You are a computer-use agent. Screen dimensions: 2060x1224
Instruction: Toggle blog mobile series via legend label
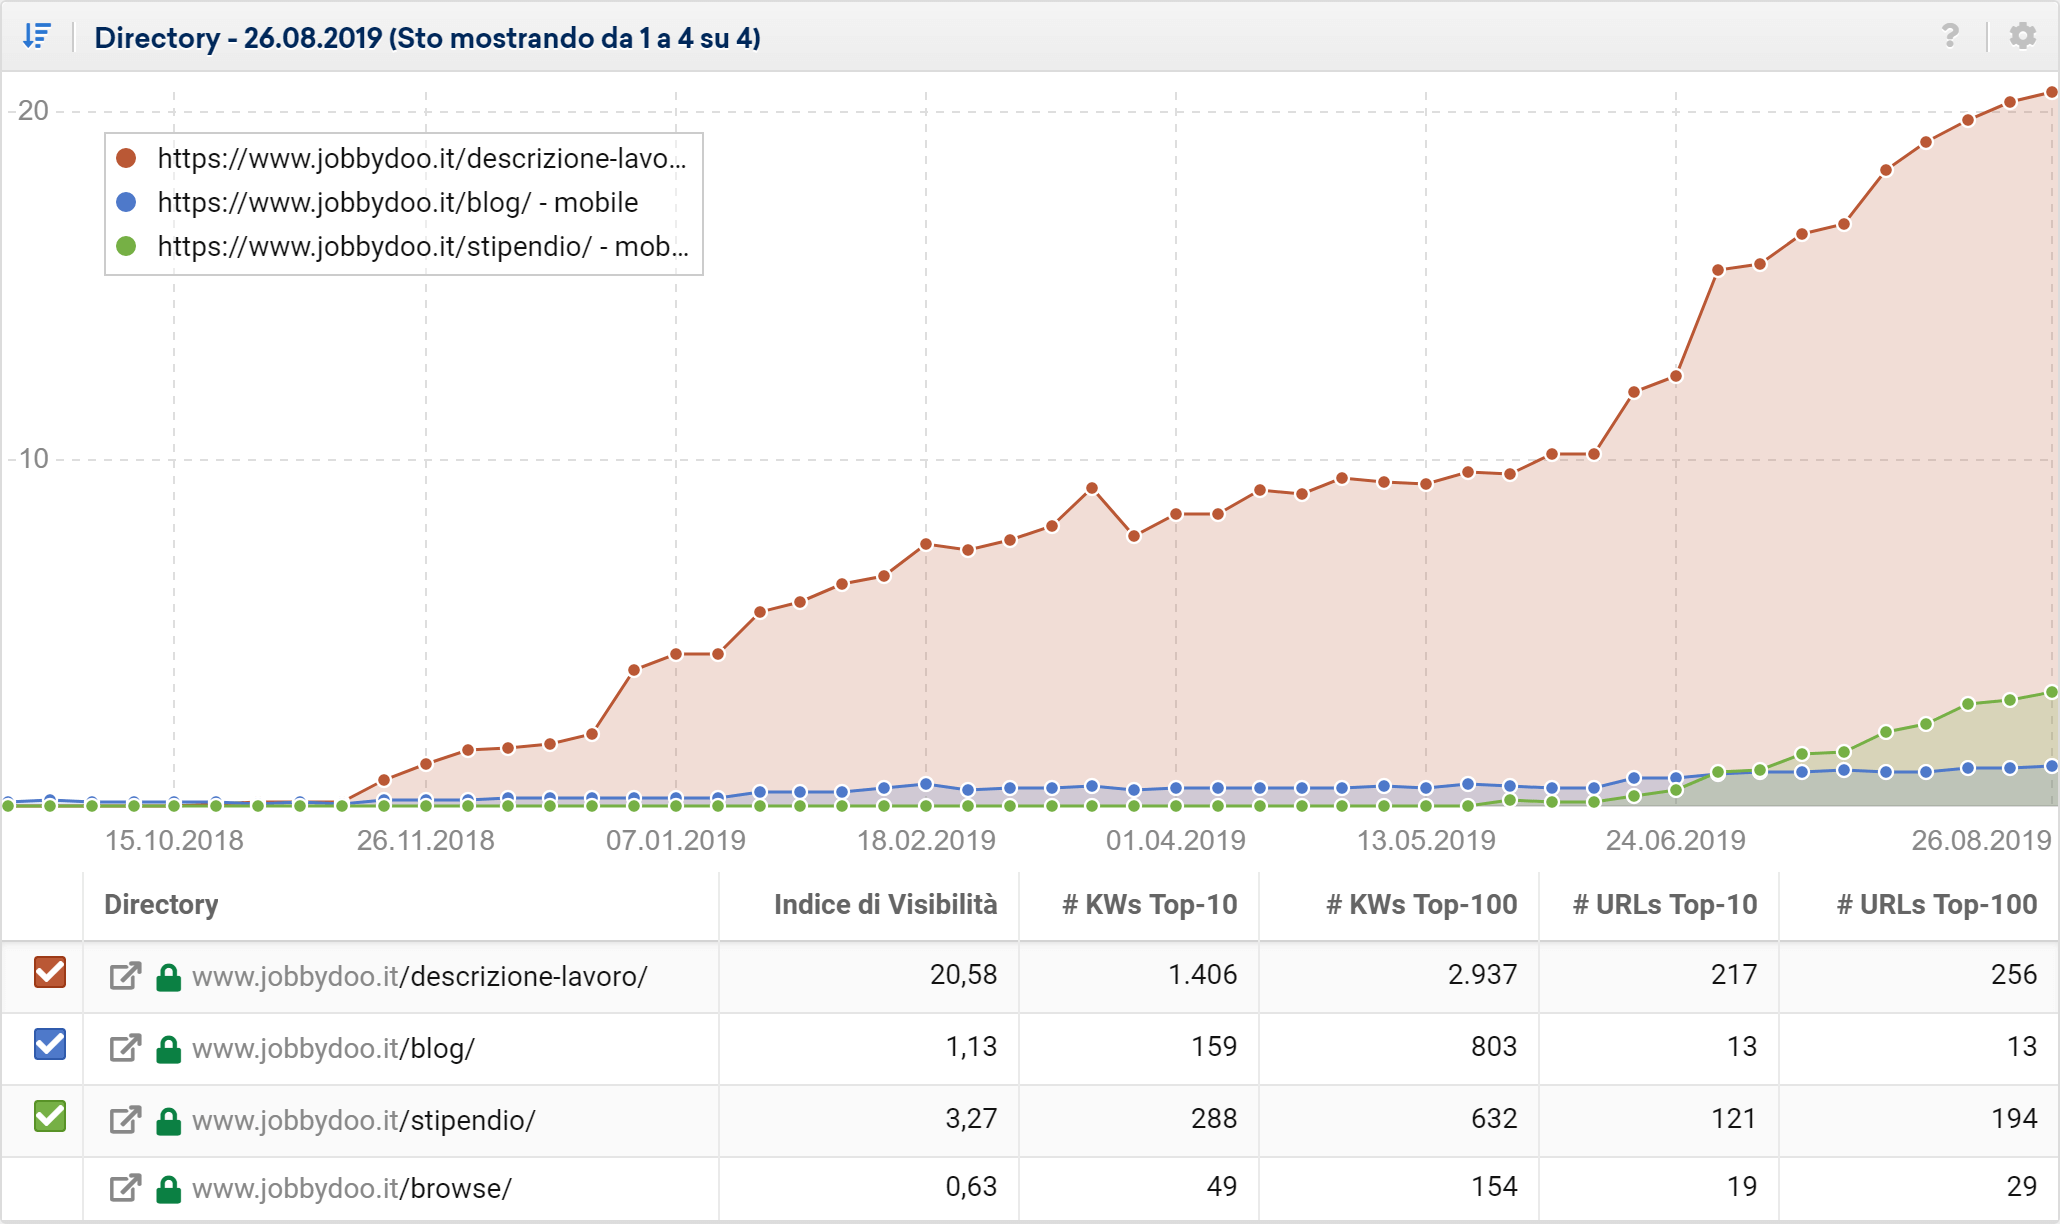point(398,202)
